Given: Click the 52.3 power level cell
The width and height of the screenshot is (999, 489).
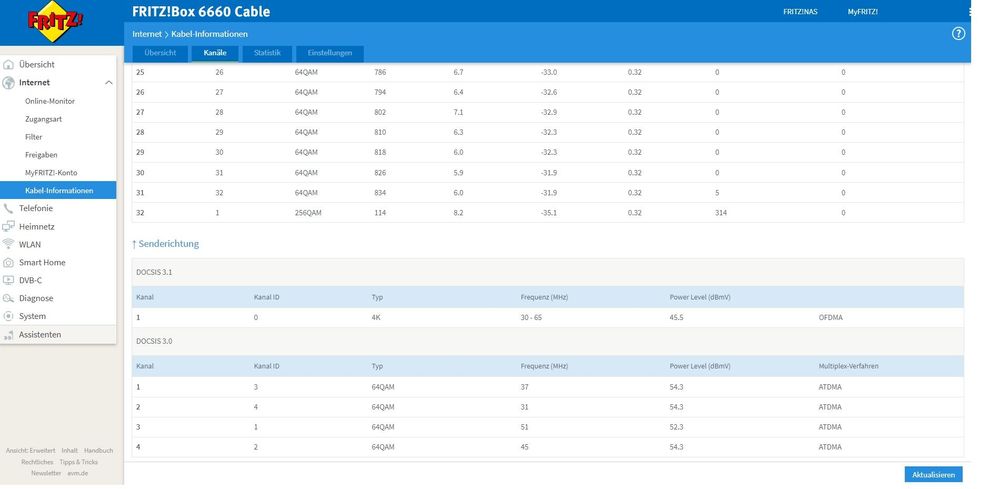Looking at the screenshot, I should click(x=676, y=427).
